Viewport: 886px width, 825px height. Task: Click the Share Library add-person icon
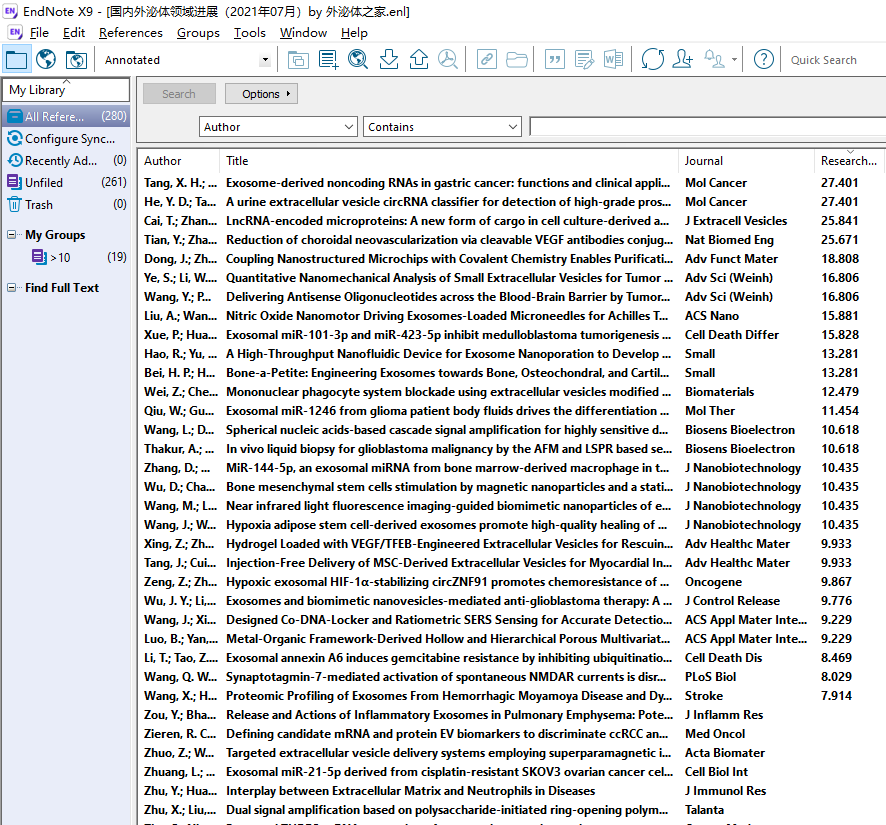[683, 59]
